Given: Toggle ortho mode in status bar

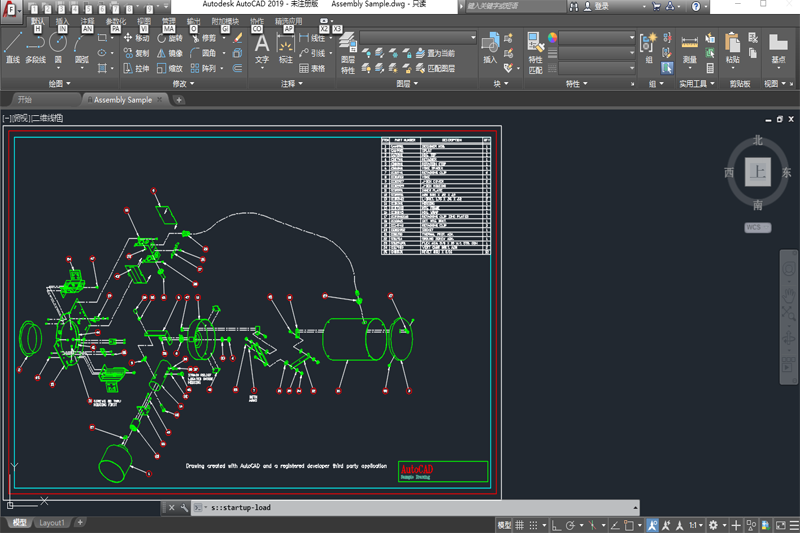Looking at the screenshot, I should pyautogui.click(x=556, y=525).
